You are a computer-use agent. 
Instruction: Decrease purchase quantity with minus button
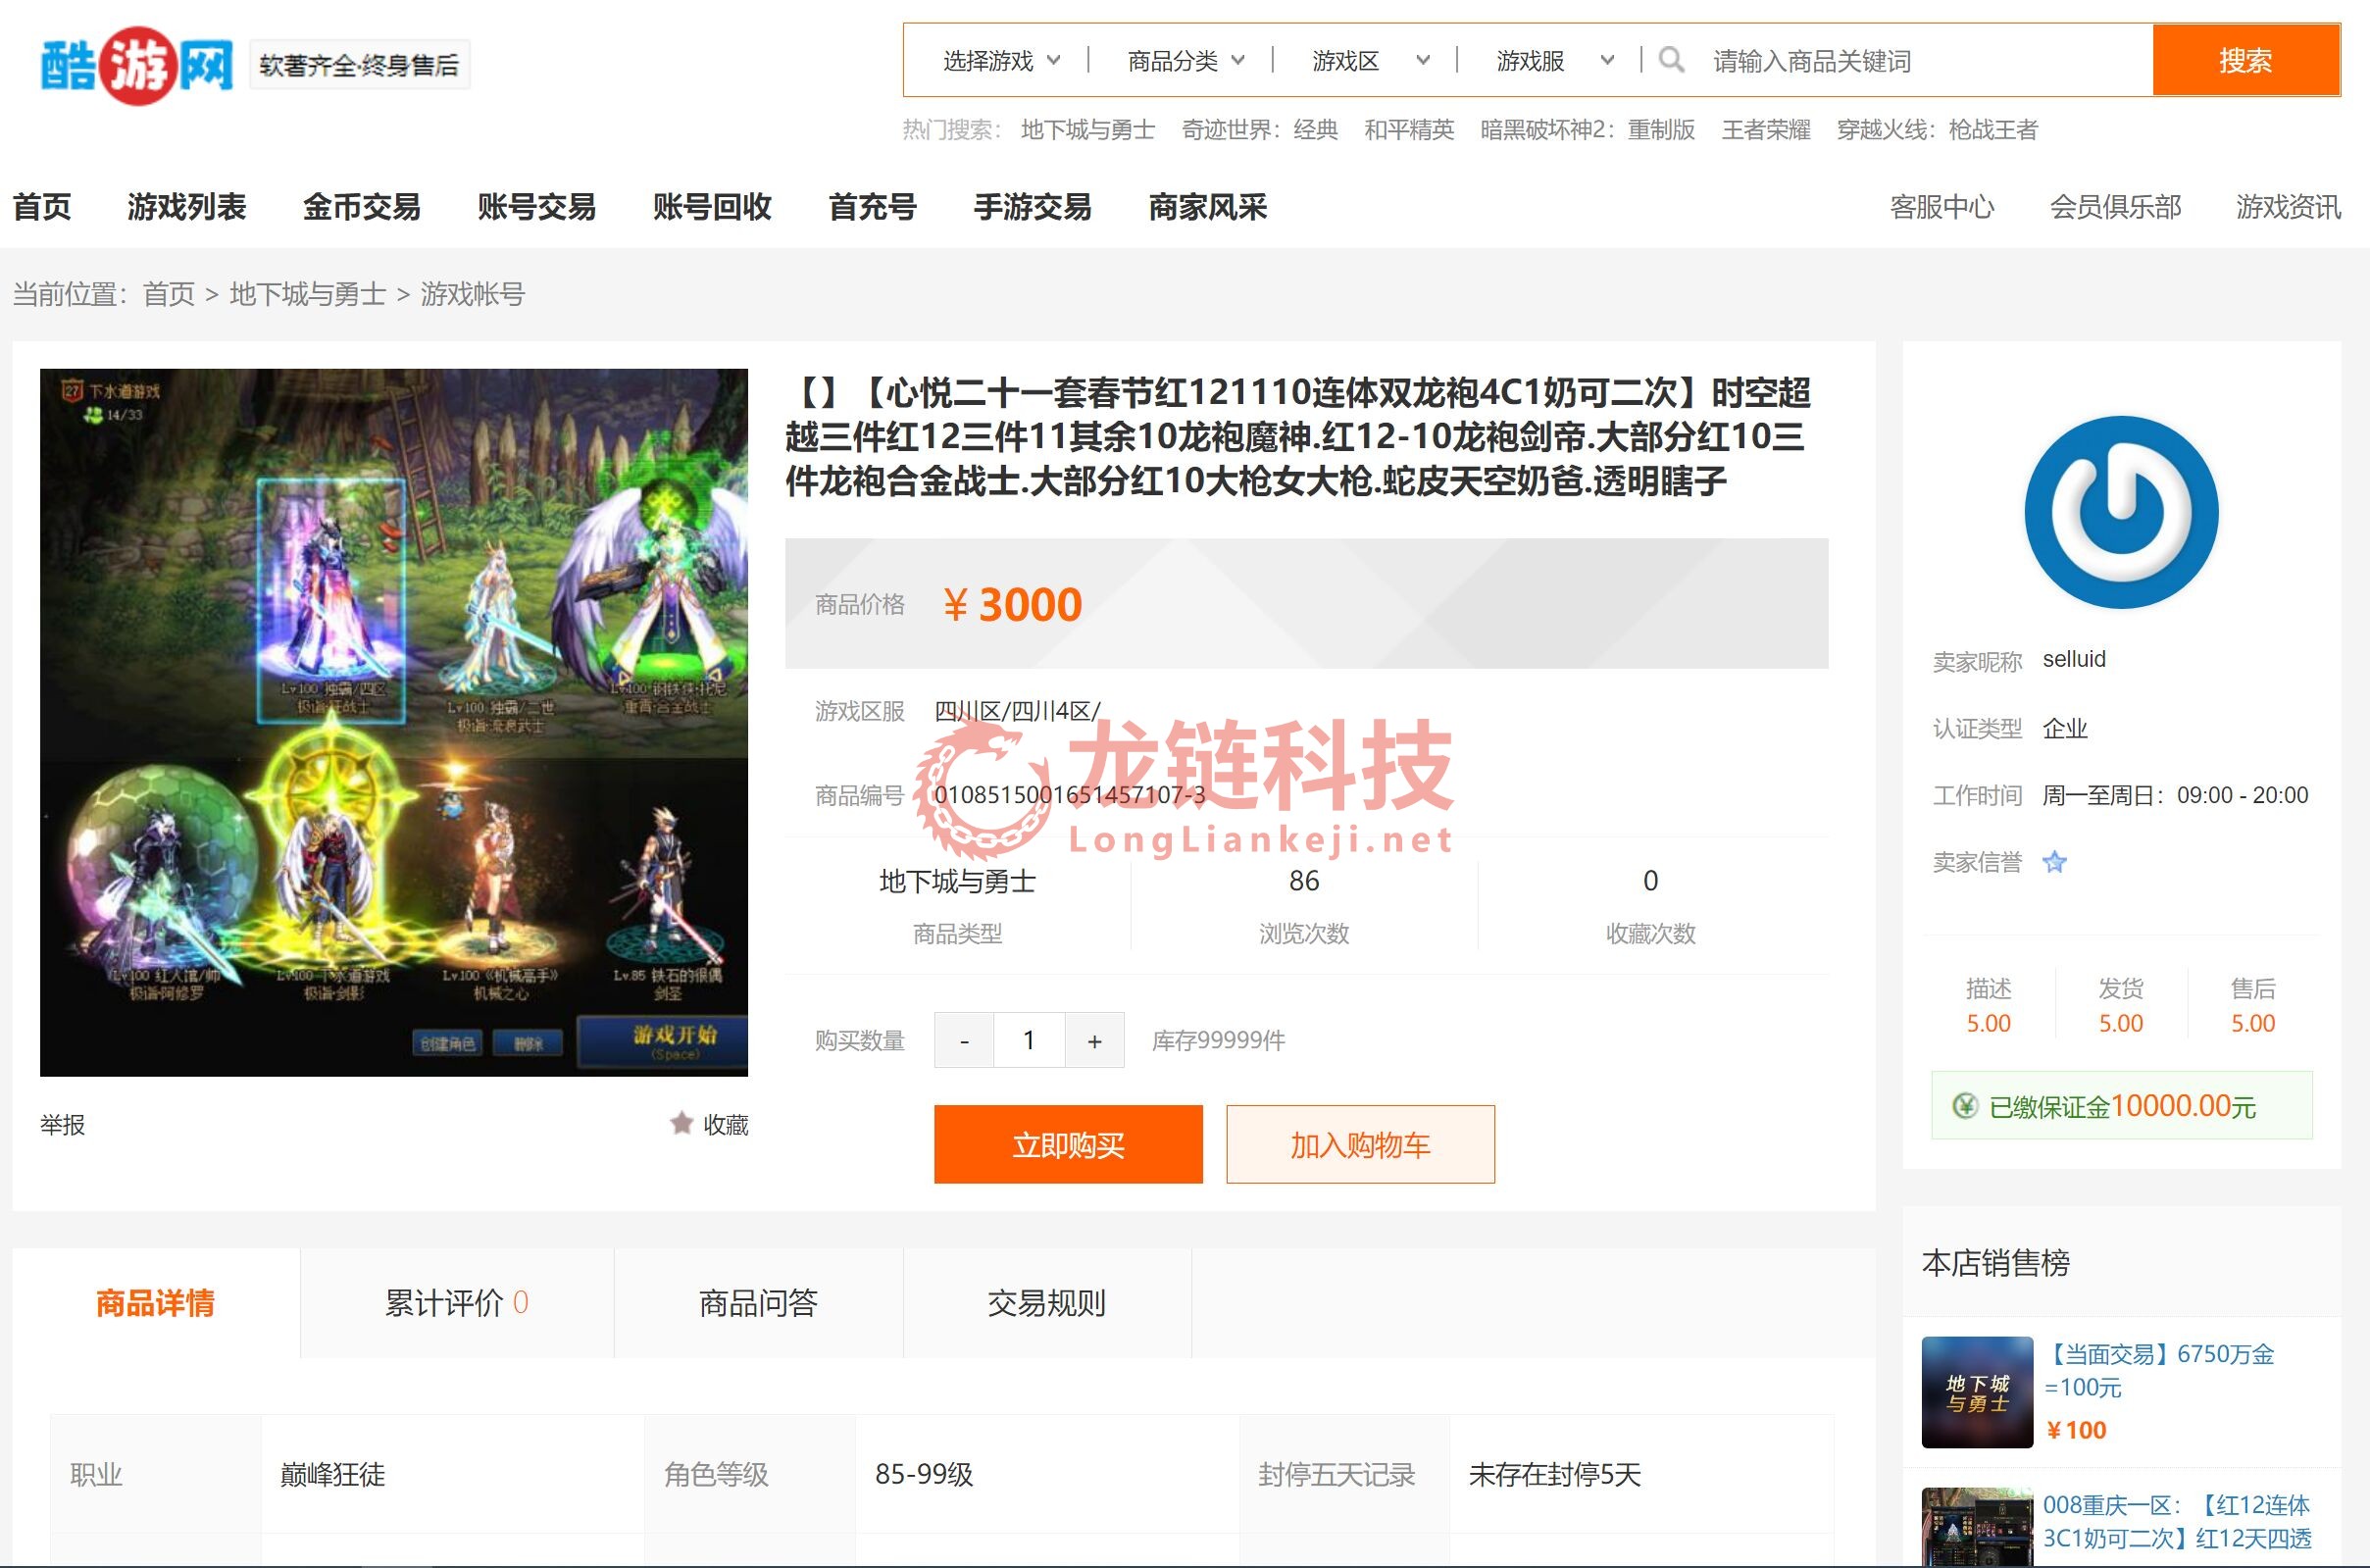pyautogui.click(x=964, y=1040)
